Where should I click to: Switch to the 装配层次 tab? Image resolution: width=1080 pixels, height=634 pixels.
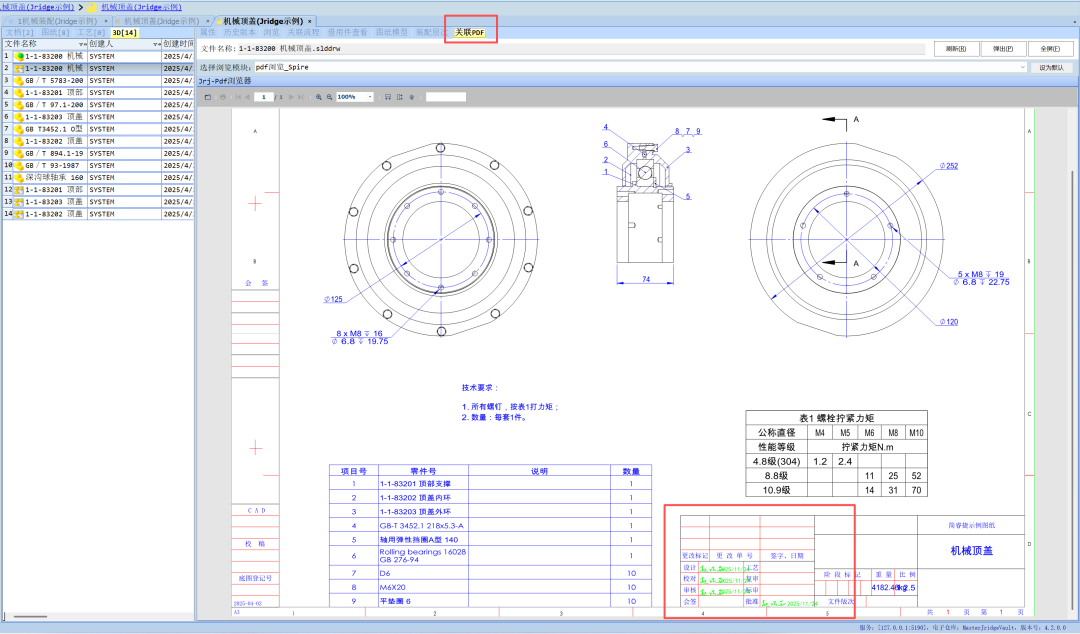pos(431,32)
